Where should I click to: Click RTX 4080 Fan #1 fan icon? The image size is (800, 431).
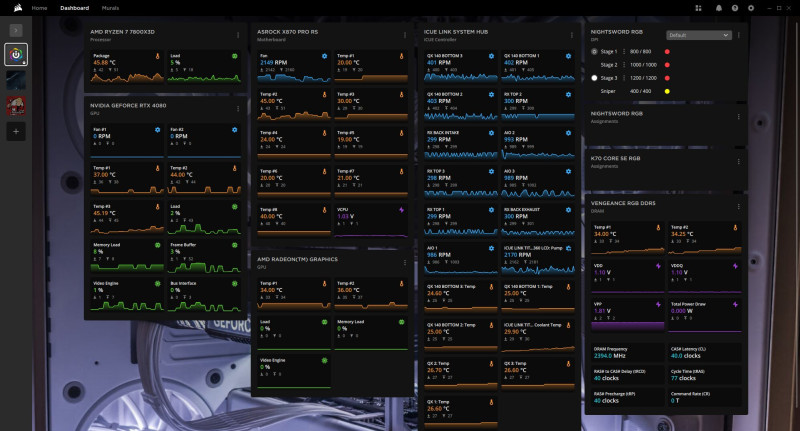[157, 130]
